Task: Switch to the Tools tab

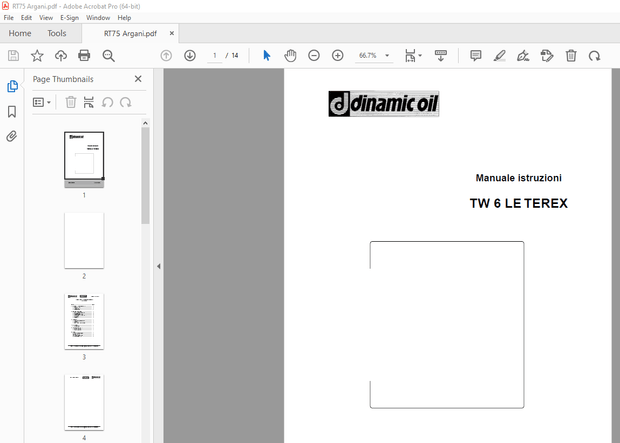Action: click(x=57, y=33)
